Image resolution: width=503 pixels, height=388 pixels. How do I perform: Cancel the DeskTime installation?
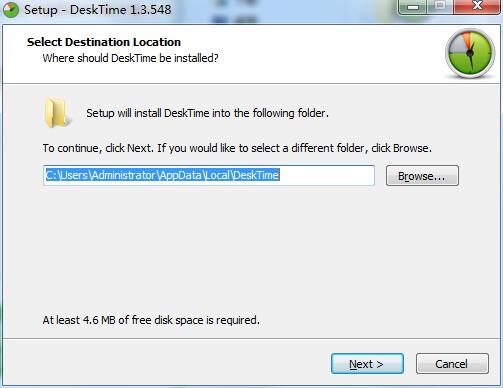coord(452,364)
